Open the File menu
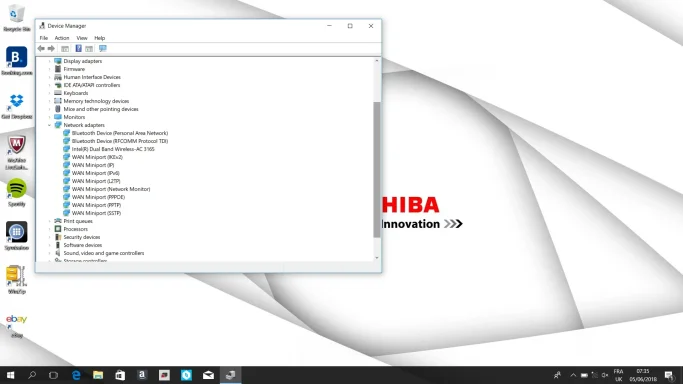This screenshot has height=384, width=683. pos(44,38)
